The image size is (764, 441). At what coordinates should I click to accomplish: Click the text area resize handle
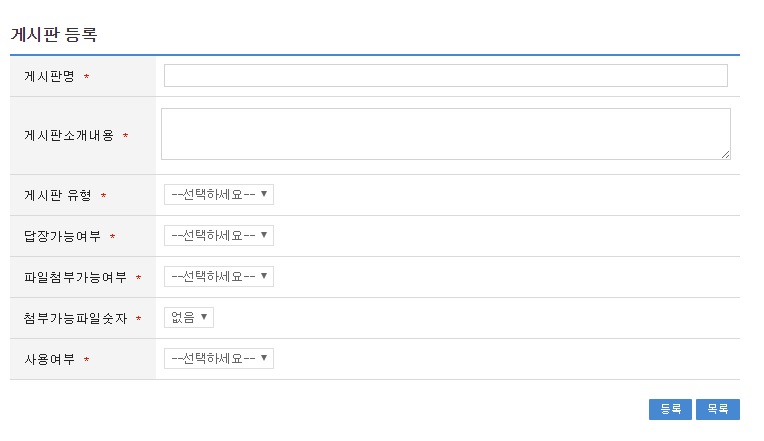(x=725, y=154)
